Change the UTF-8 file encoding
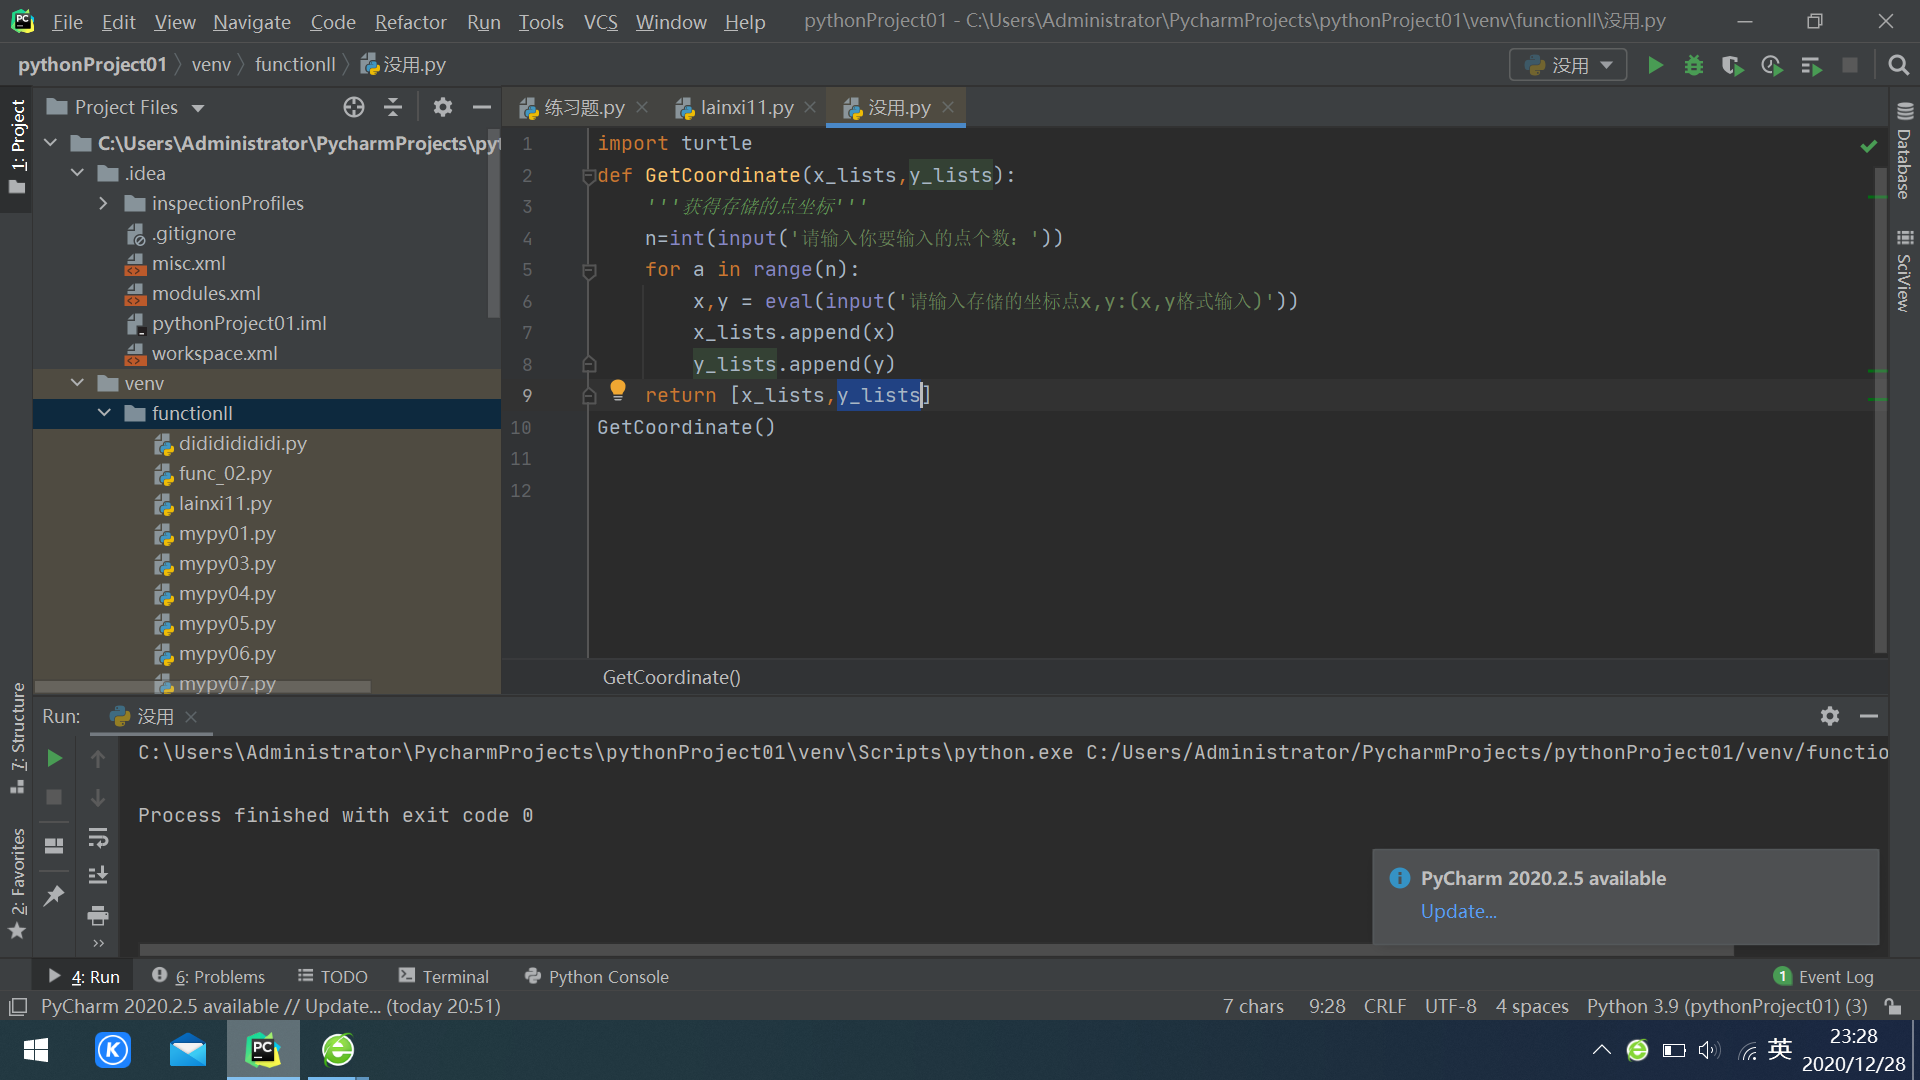This screenshot has height=1080, width=1920. [1450, 1006]
